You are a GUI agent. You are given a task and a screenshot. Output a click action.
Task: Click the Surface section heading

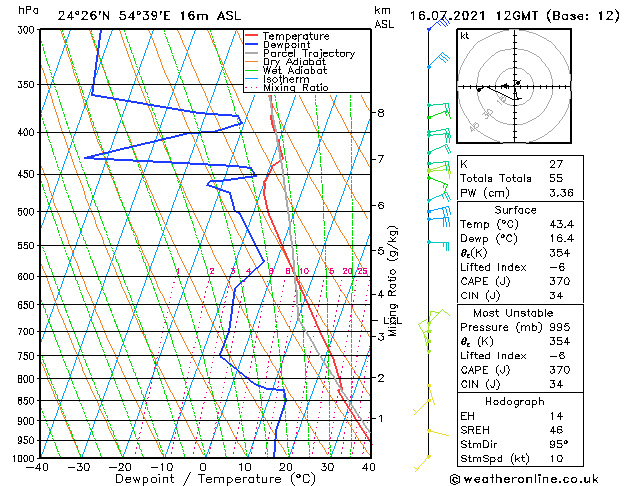pos(515,210)
